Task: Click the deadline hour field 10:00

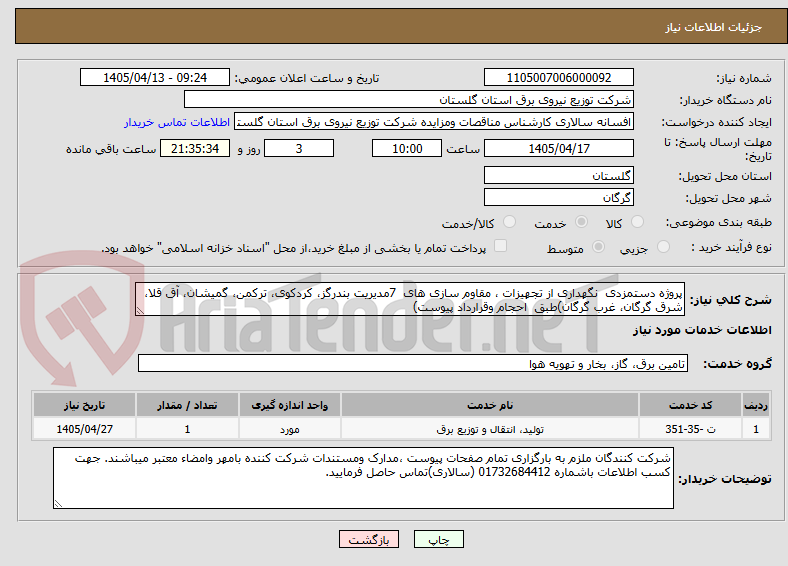Action: 407,148
